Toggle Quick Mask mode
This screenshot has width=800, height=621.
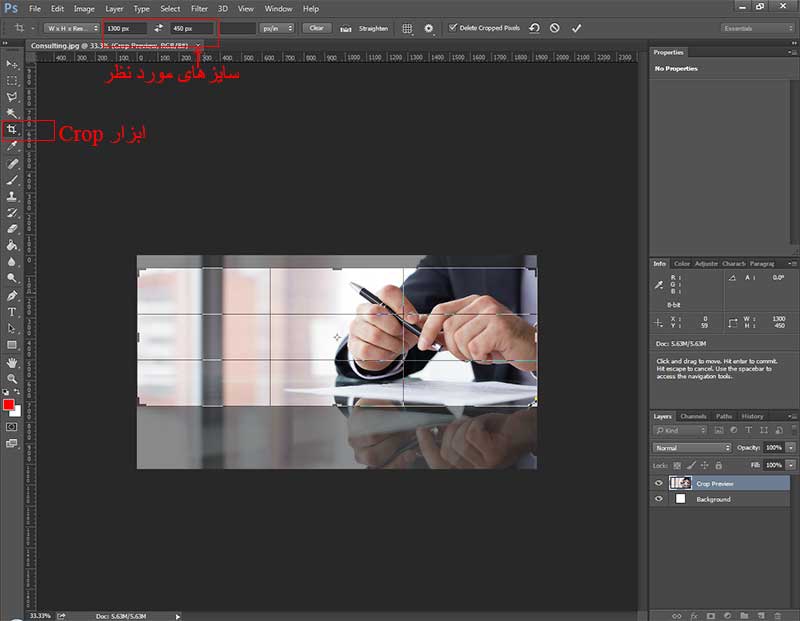[12, 427]
